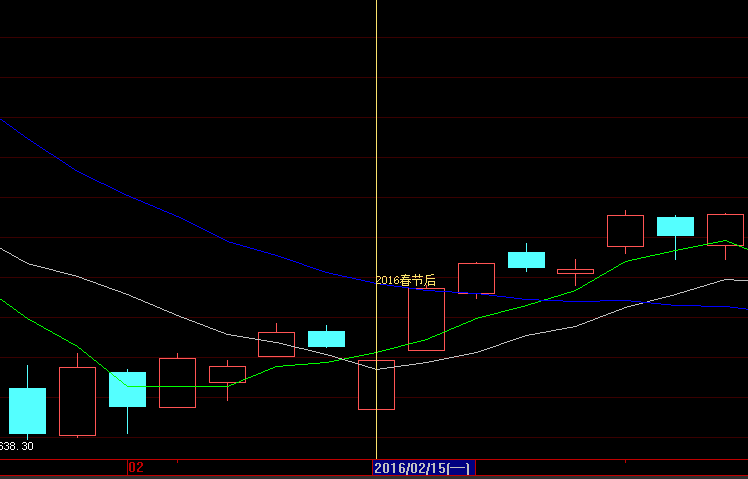Click the red candle crossing the blue line
The image size is (748, 479).
coord(476,278)
